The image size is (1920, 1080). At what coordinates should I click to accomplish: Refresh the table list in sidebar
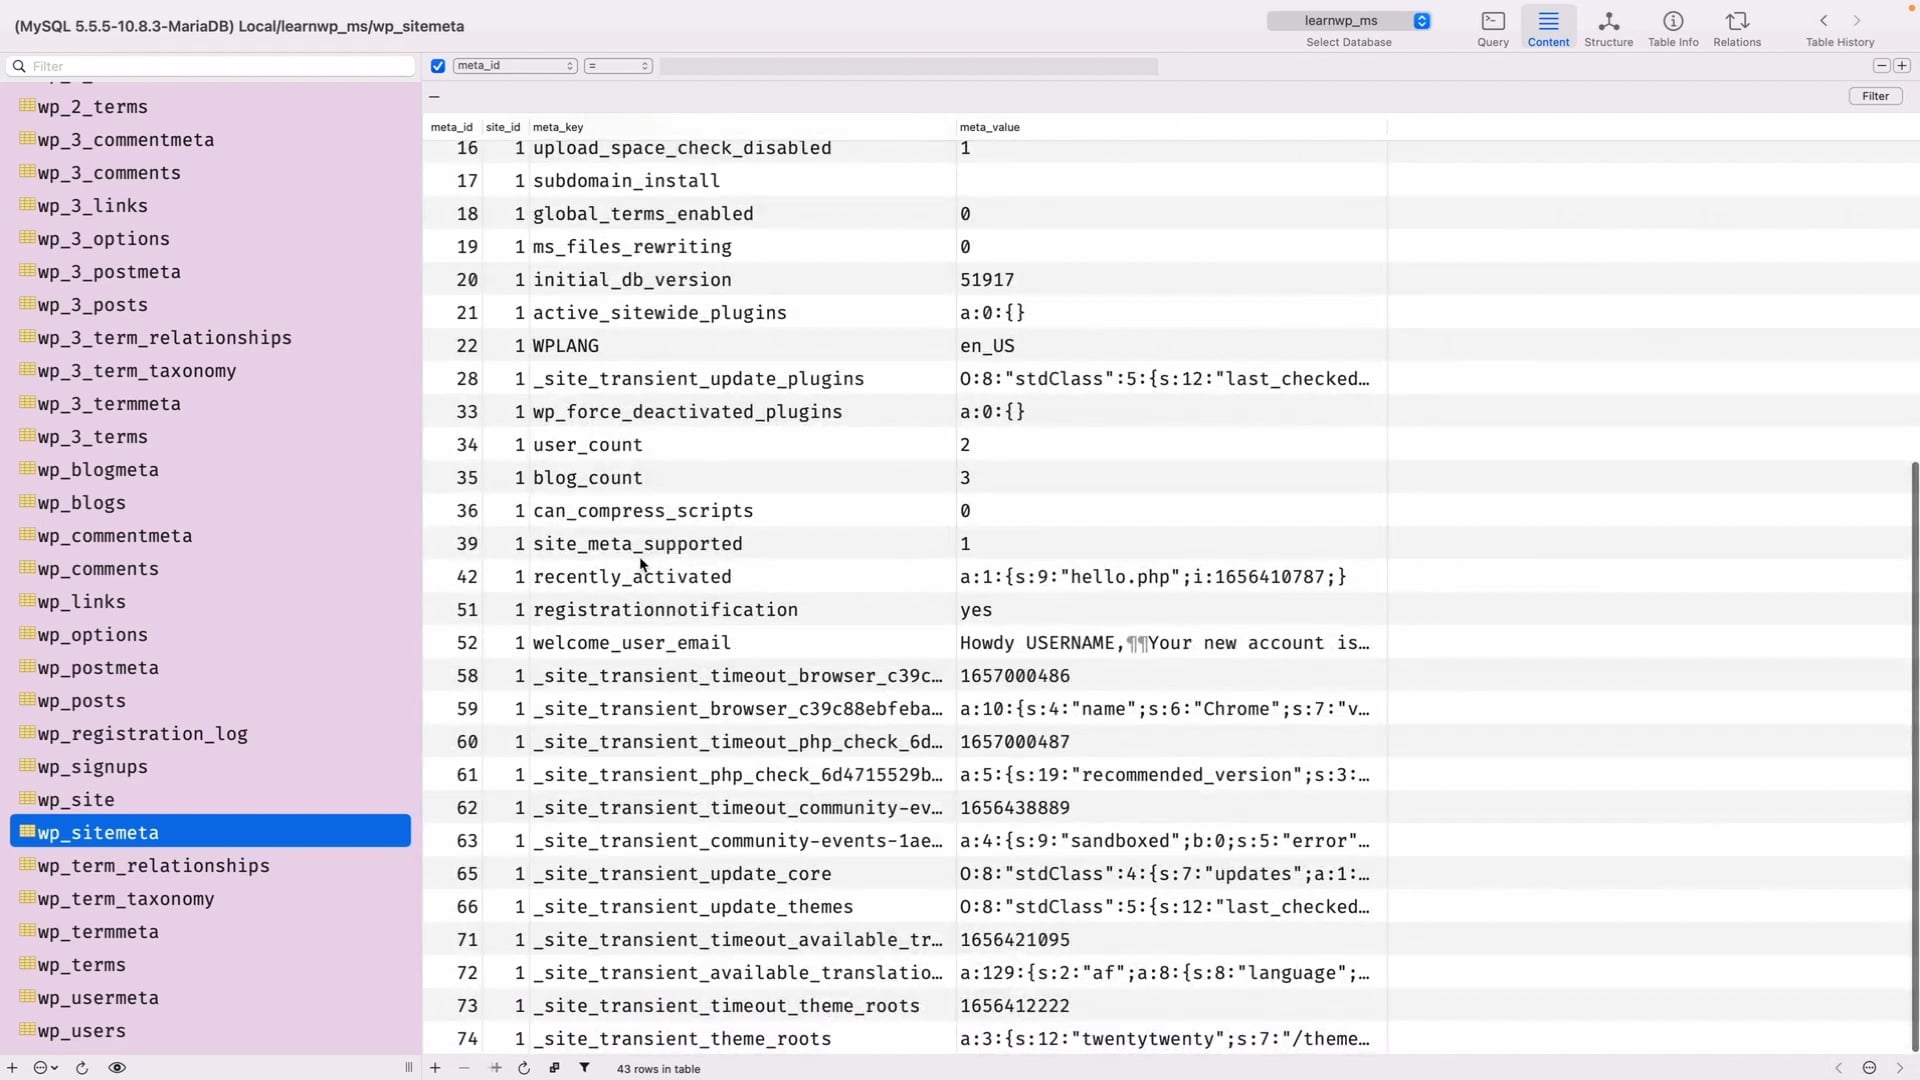(82, 1067)
